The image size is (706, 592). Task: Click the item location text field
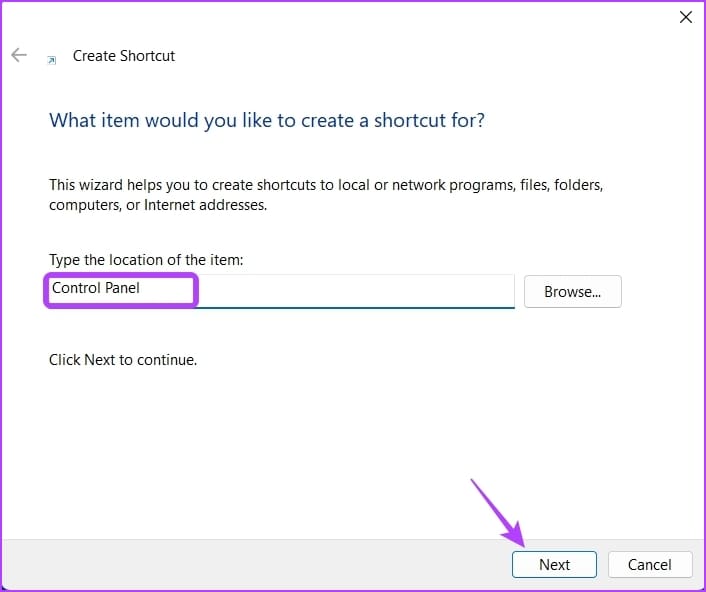tap(281, 291)
